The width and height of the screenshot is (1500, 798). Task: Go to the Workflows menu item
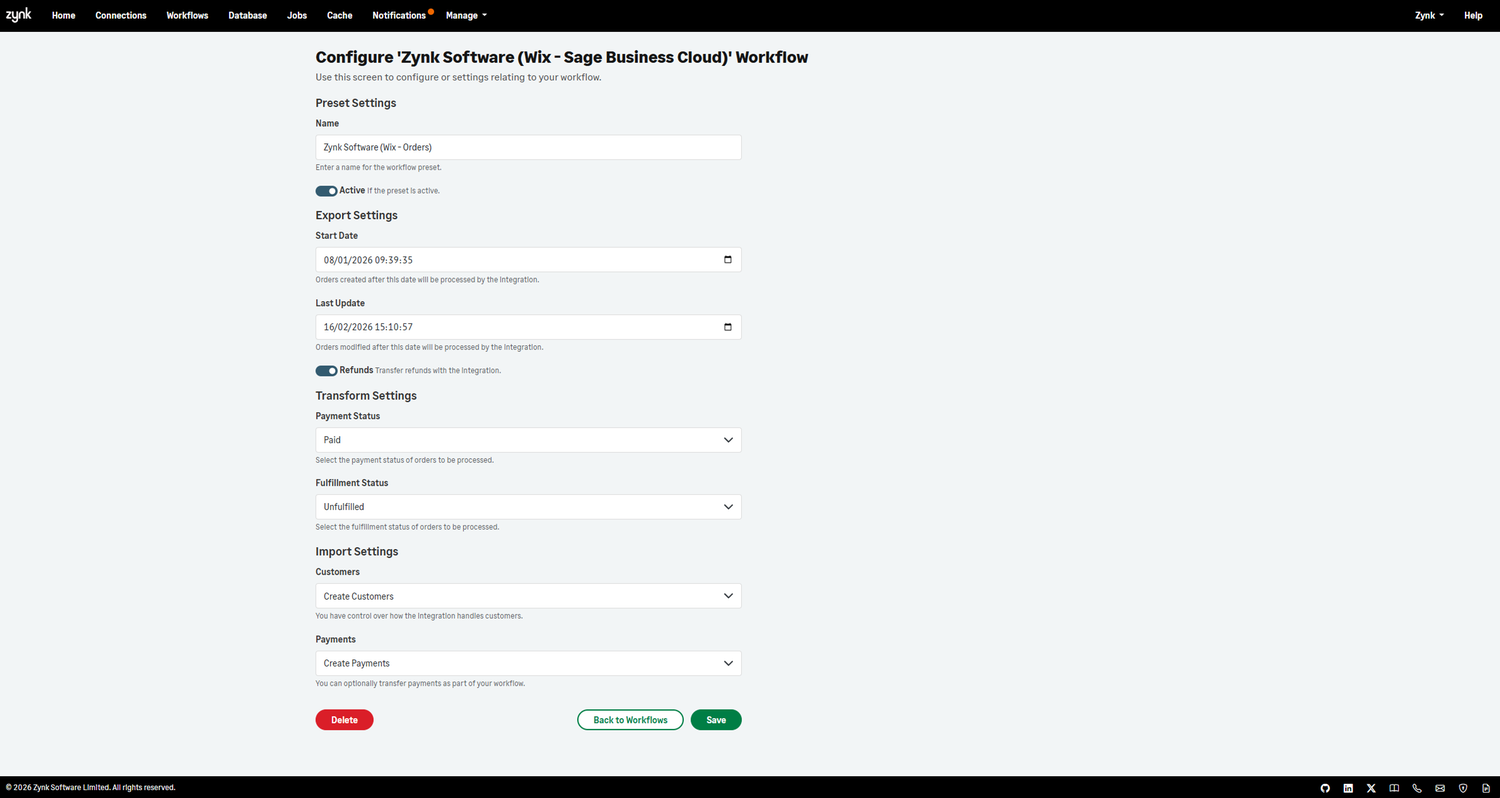(x=187, y=15)
